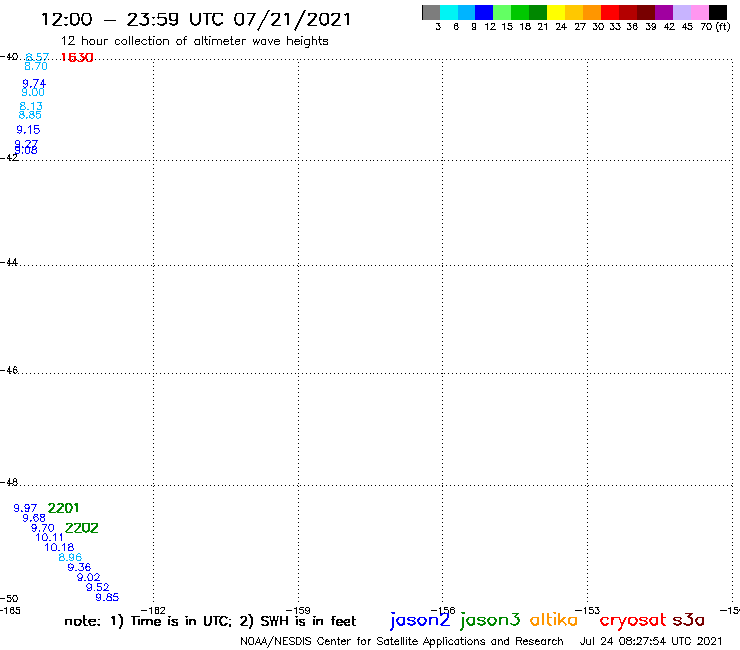Viewport: 740px width, 650px height.
Task: Select wave height value 10.18
Action: (59, 548)
